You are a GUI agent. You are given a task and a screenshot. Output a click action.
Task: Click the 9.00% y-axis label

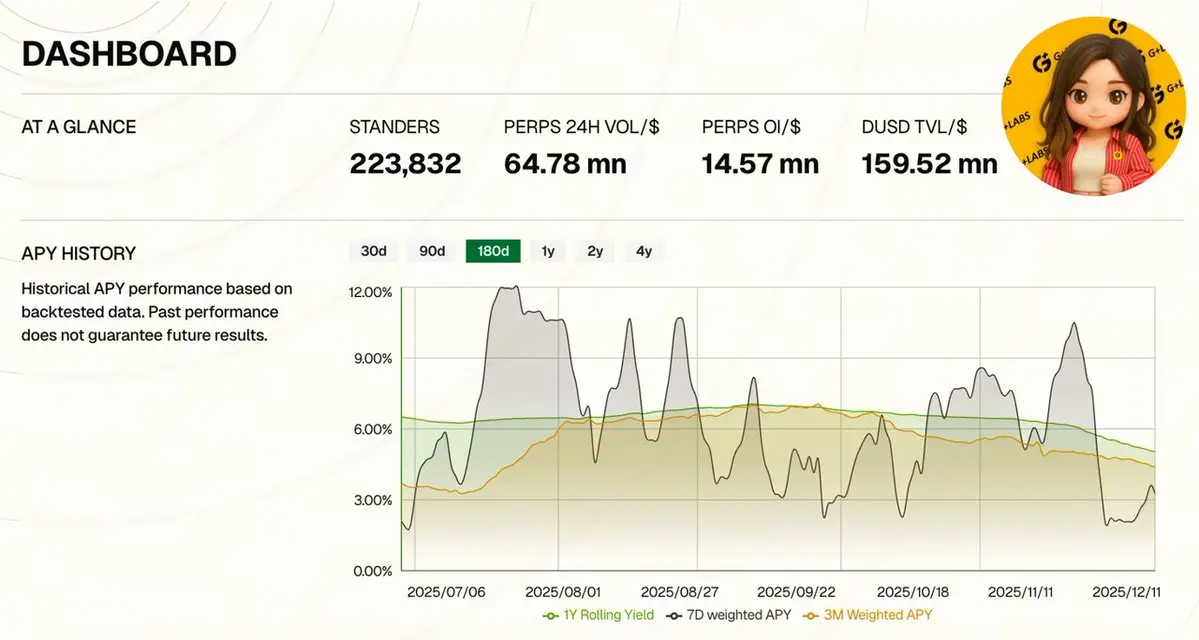point(373,359)
